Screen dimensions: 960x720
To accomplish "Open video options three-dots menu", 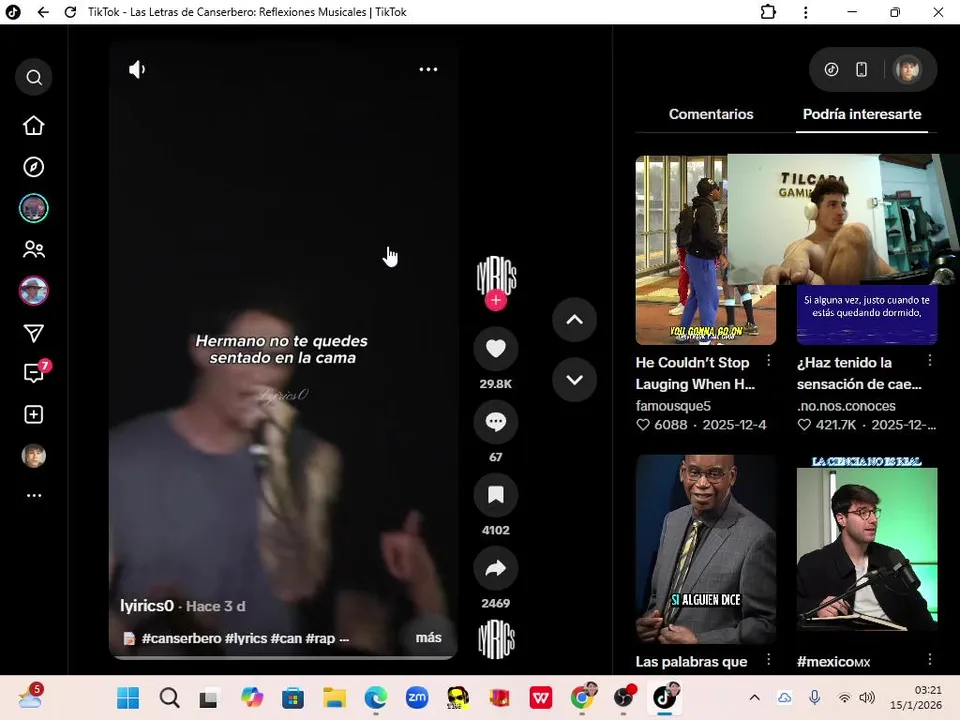I will (x=428, y=69).
